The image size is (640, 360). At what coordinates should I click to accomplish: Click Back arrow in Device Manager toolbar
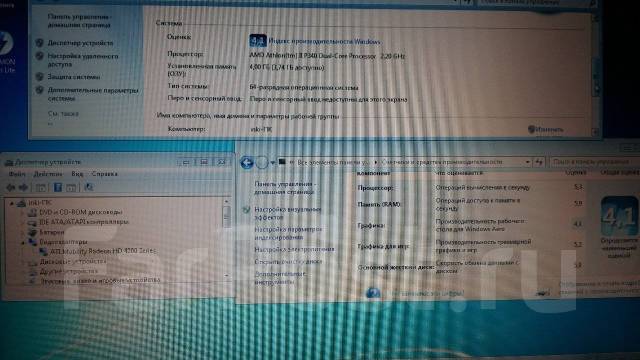pos(11,187)
